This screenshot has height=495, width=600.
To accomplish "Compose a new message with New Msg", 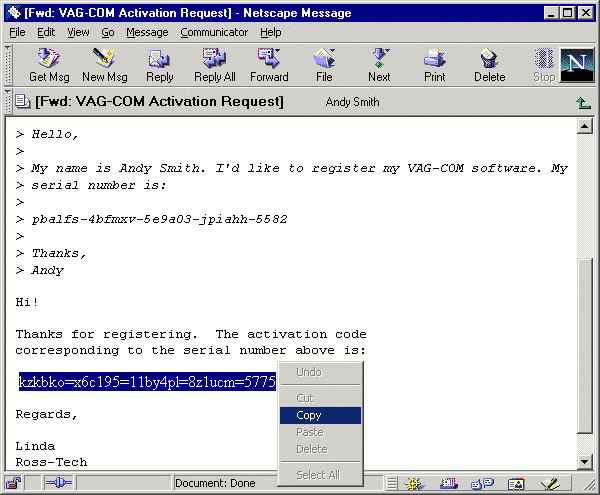I will point(104,64).
